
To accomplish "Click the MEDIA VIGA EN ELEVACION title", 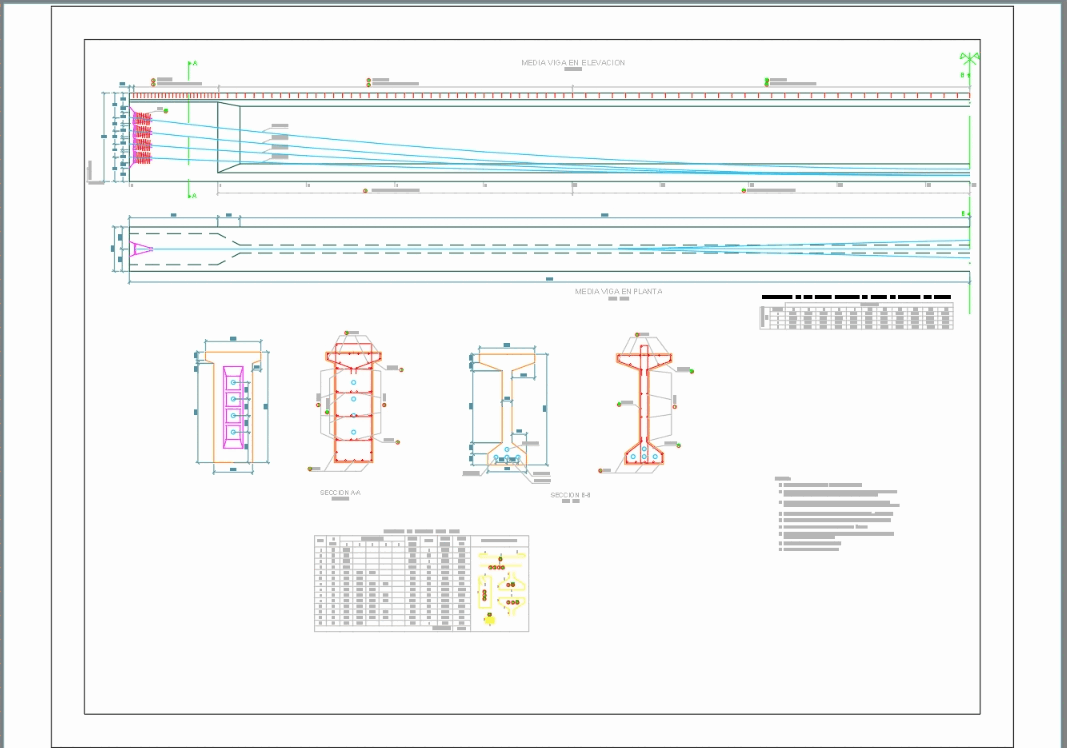I will click(573, 61).
